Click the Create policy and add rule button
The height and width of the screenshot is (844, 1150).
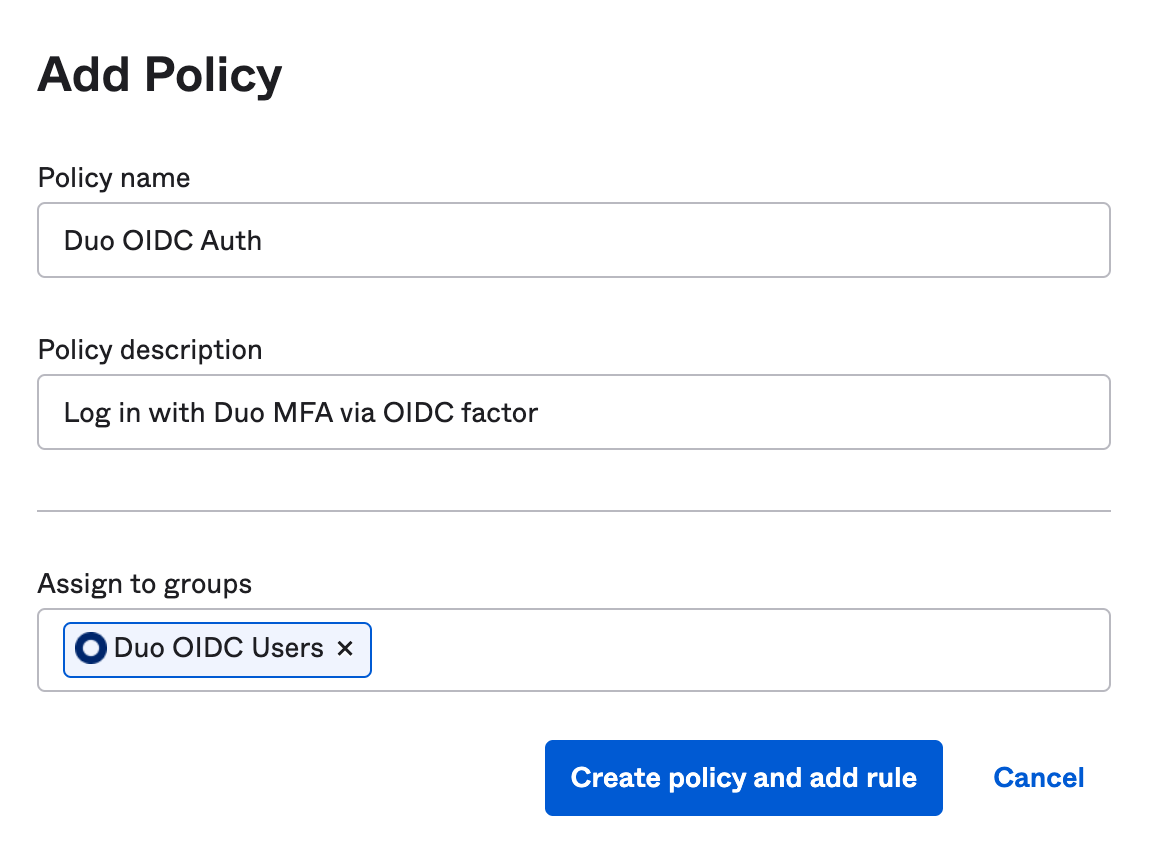click(x=743, y=777)
